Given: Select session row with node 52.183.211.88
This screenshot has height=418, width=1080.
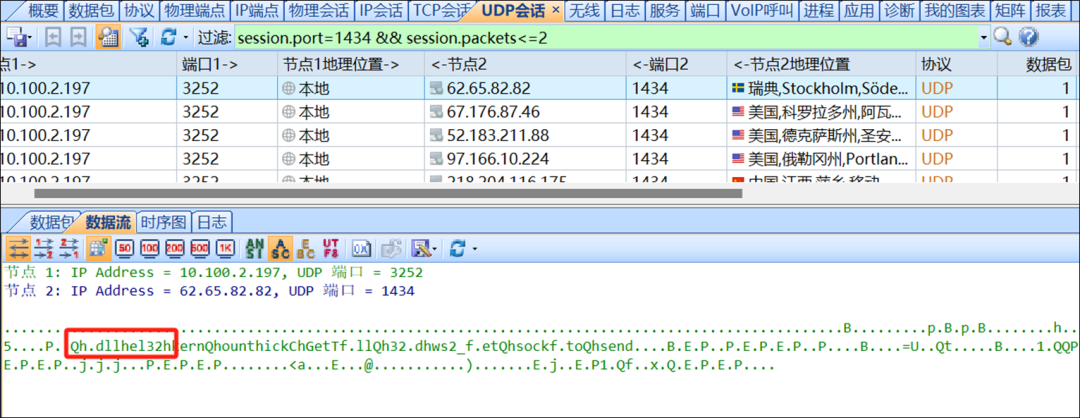Looking at the screenshot, I should (x=540, y=135).
